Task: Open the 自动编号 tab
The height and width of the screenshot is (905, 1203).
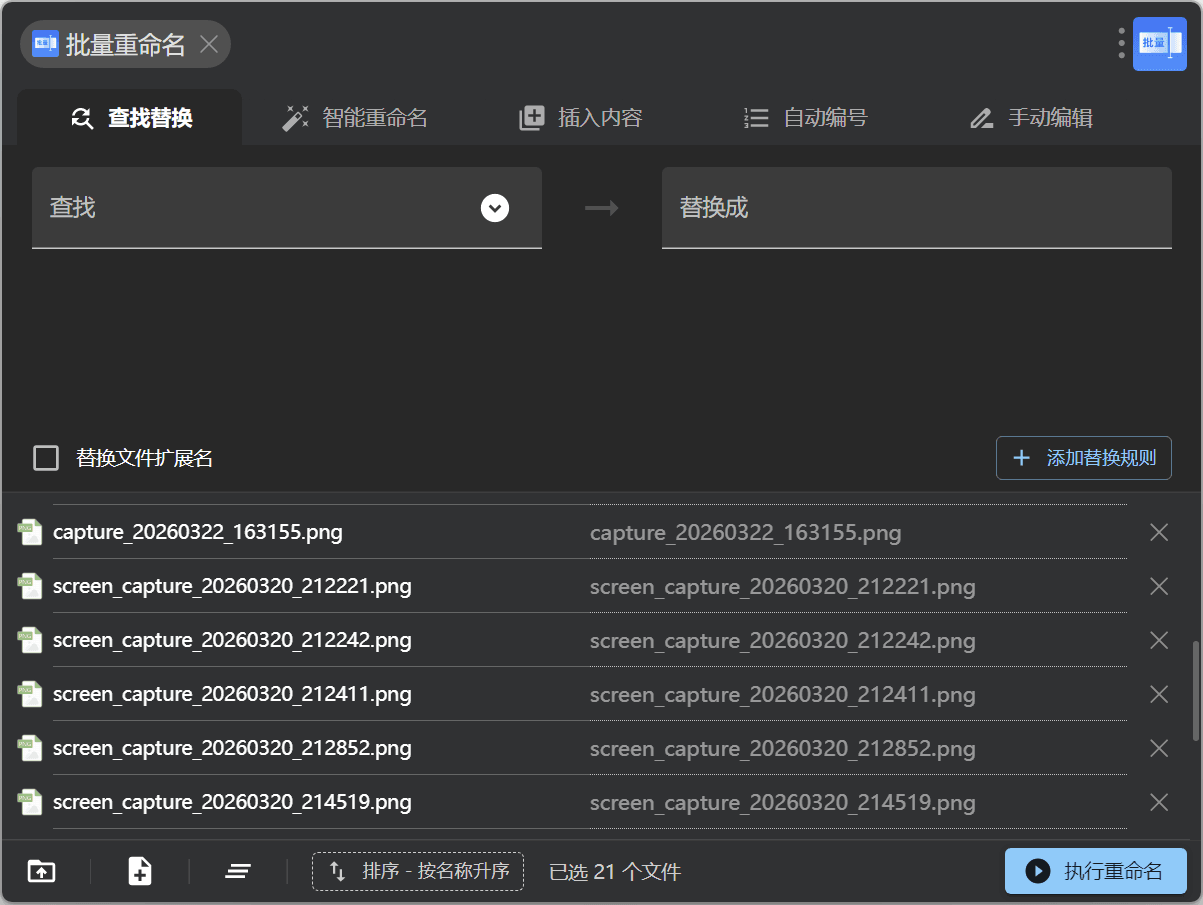Action: tap(806, 118)
